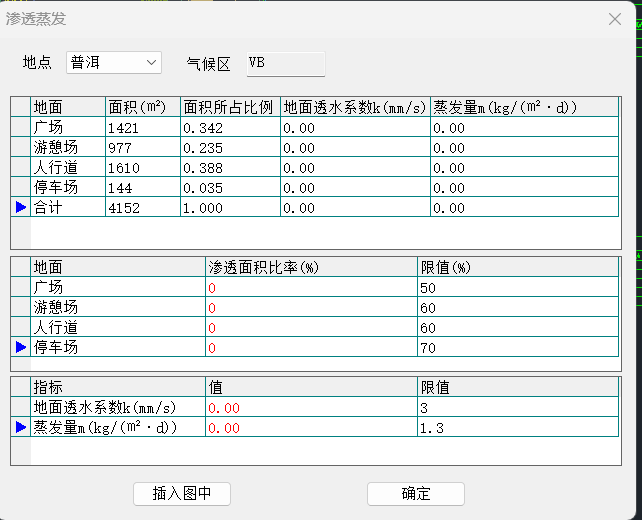Click the blue row marker beside 合计
Image resolution: width=642 pixels, height=520 pixels.
20,207
